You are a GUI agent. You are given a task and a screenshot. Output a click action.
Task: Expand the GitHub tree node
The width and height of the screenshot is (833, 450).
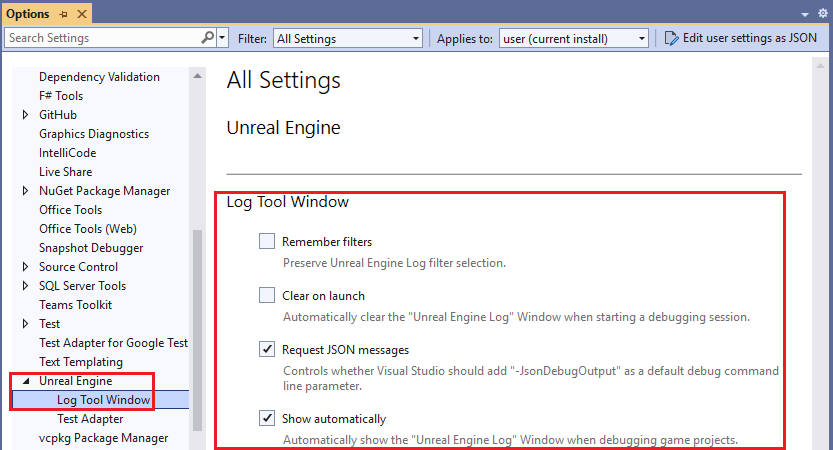coord(26,115)
